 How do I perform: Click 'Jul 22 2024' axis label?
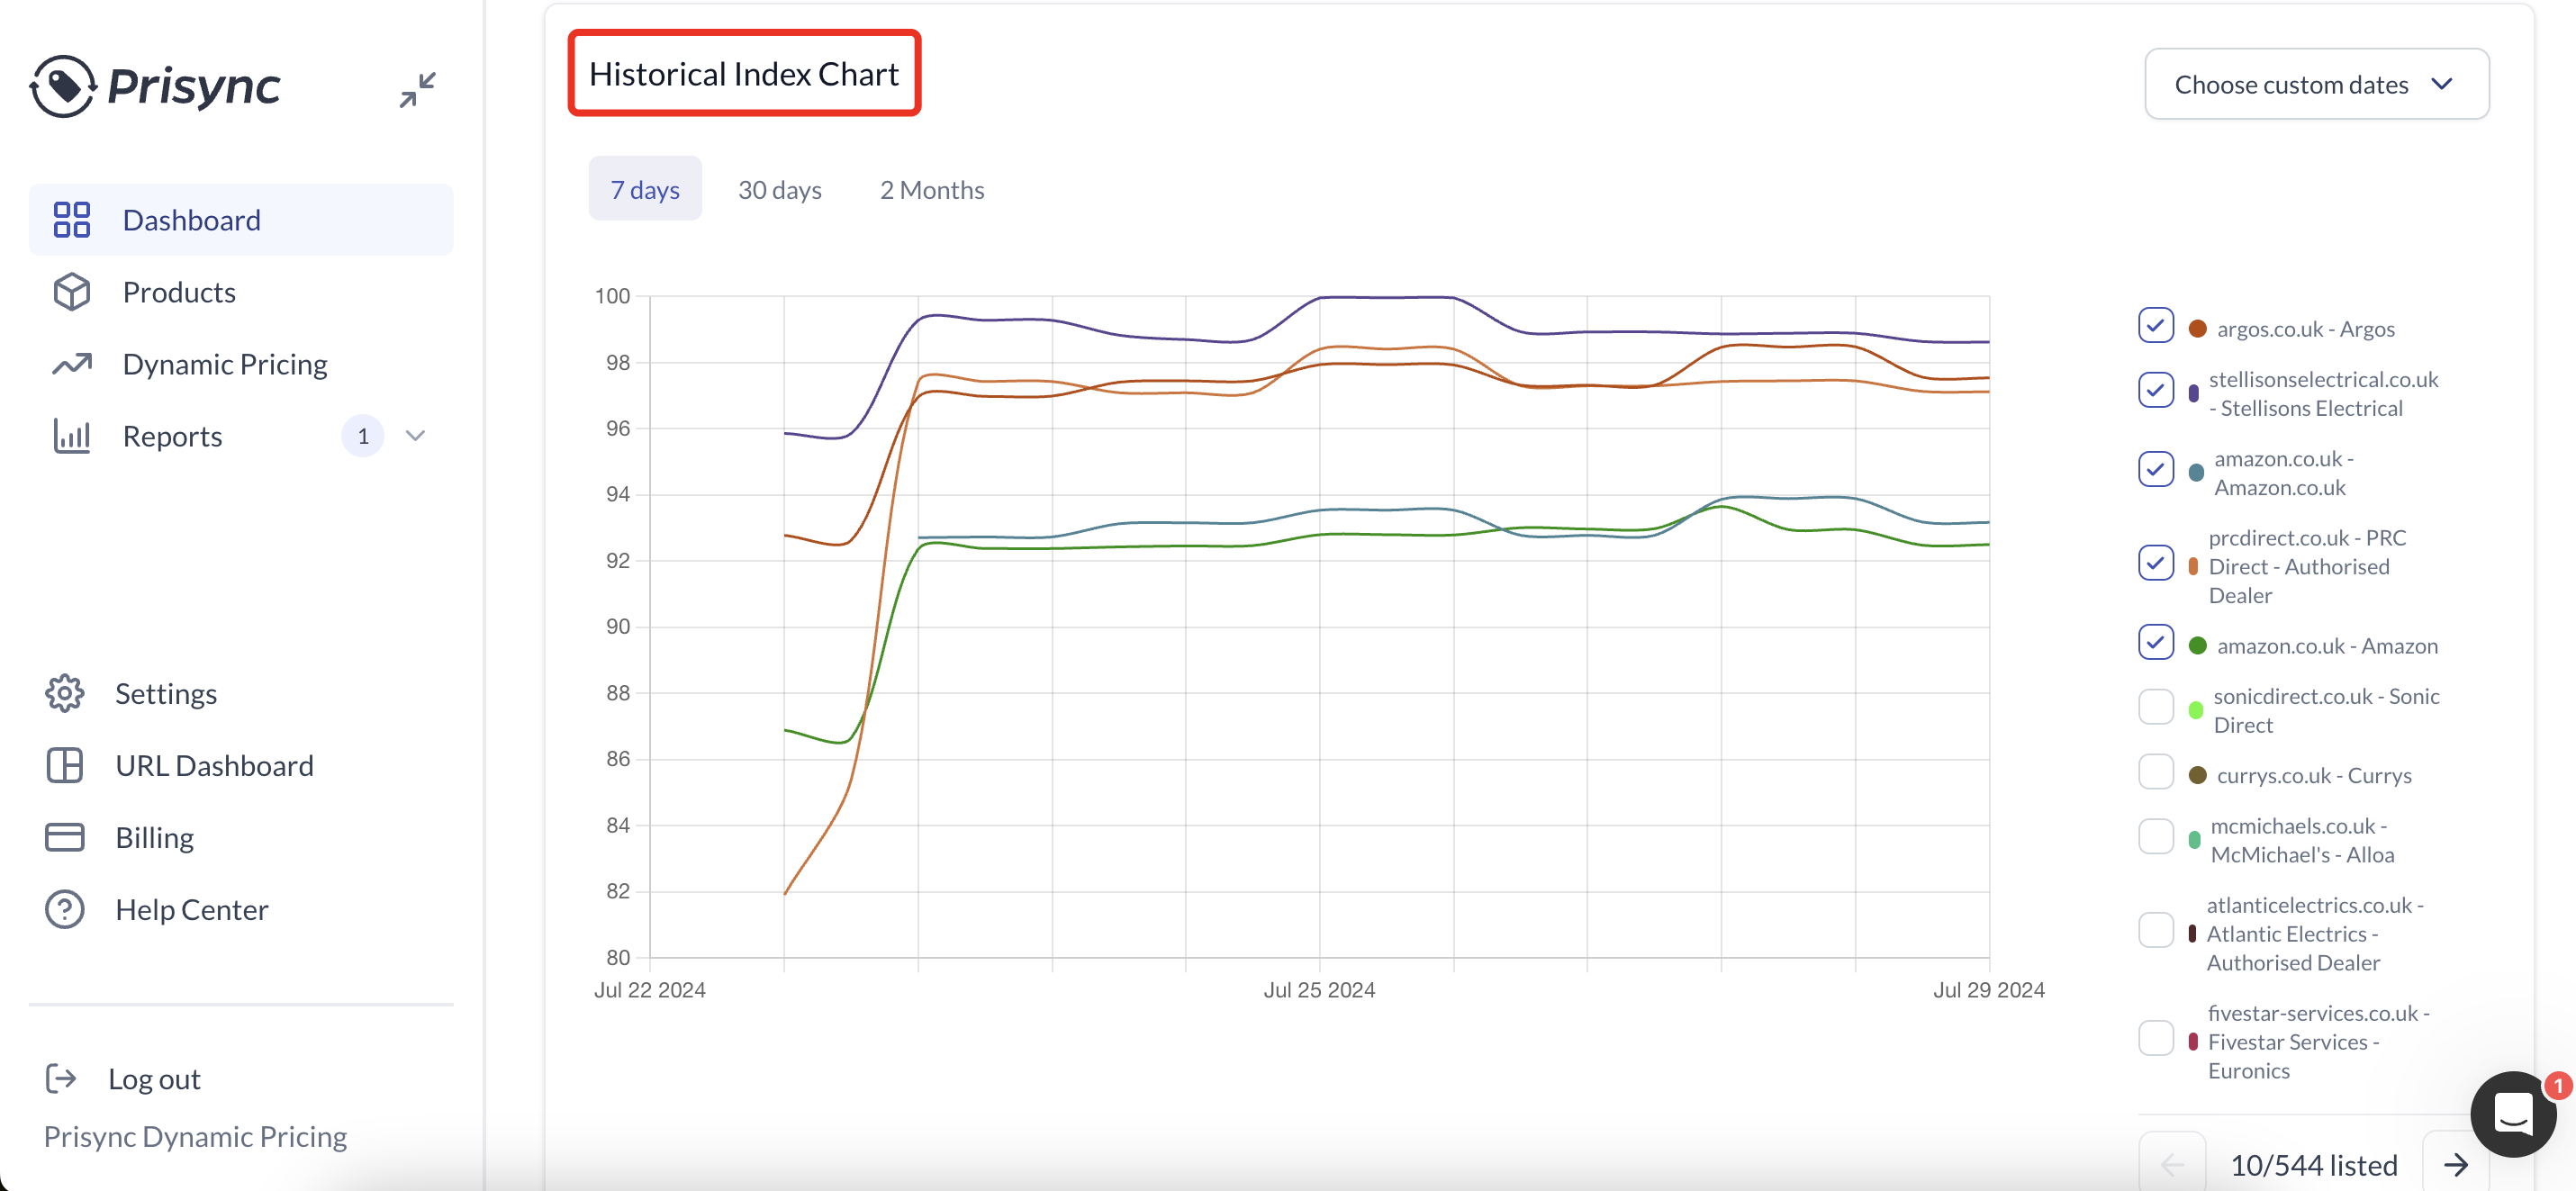pyautogui.click(x=650, y=989)
